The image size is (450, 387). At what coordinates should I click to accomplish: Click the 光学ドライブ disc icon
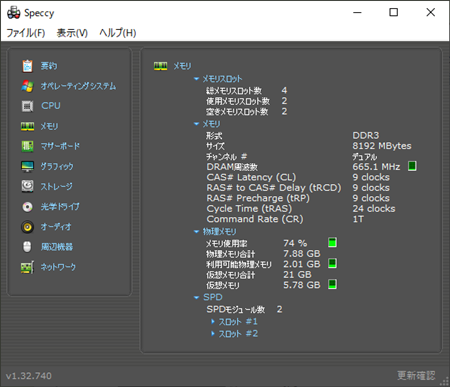[x=27, y=207]
